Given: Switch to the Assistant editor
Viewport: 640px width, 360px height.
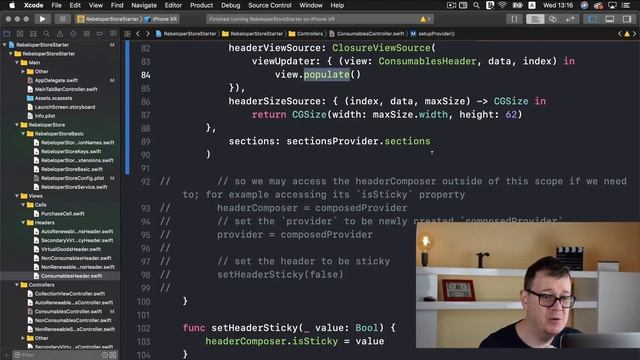Looking at the screenshot, I should pyautogui.click(x=552, y=19).
